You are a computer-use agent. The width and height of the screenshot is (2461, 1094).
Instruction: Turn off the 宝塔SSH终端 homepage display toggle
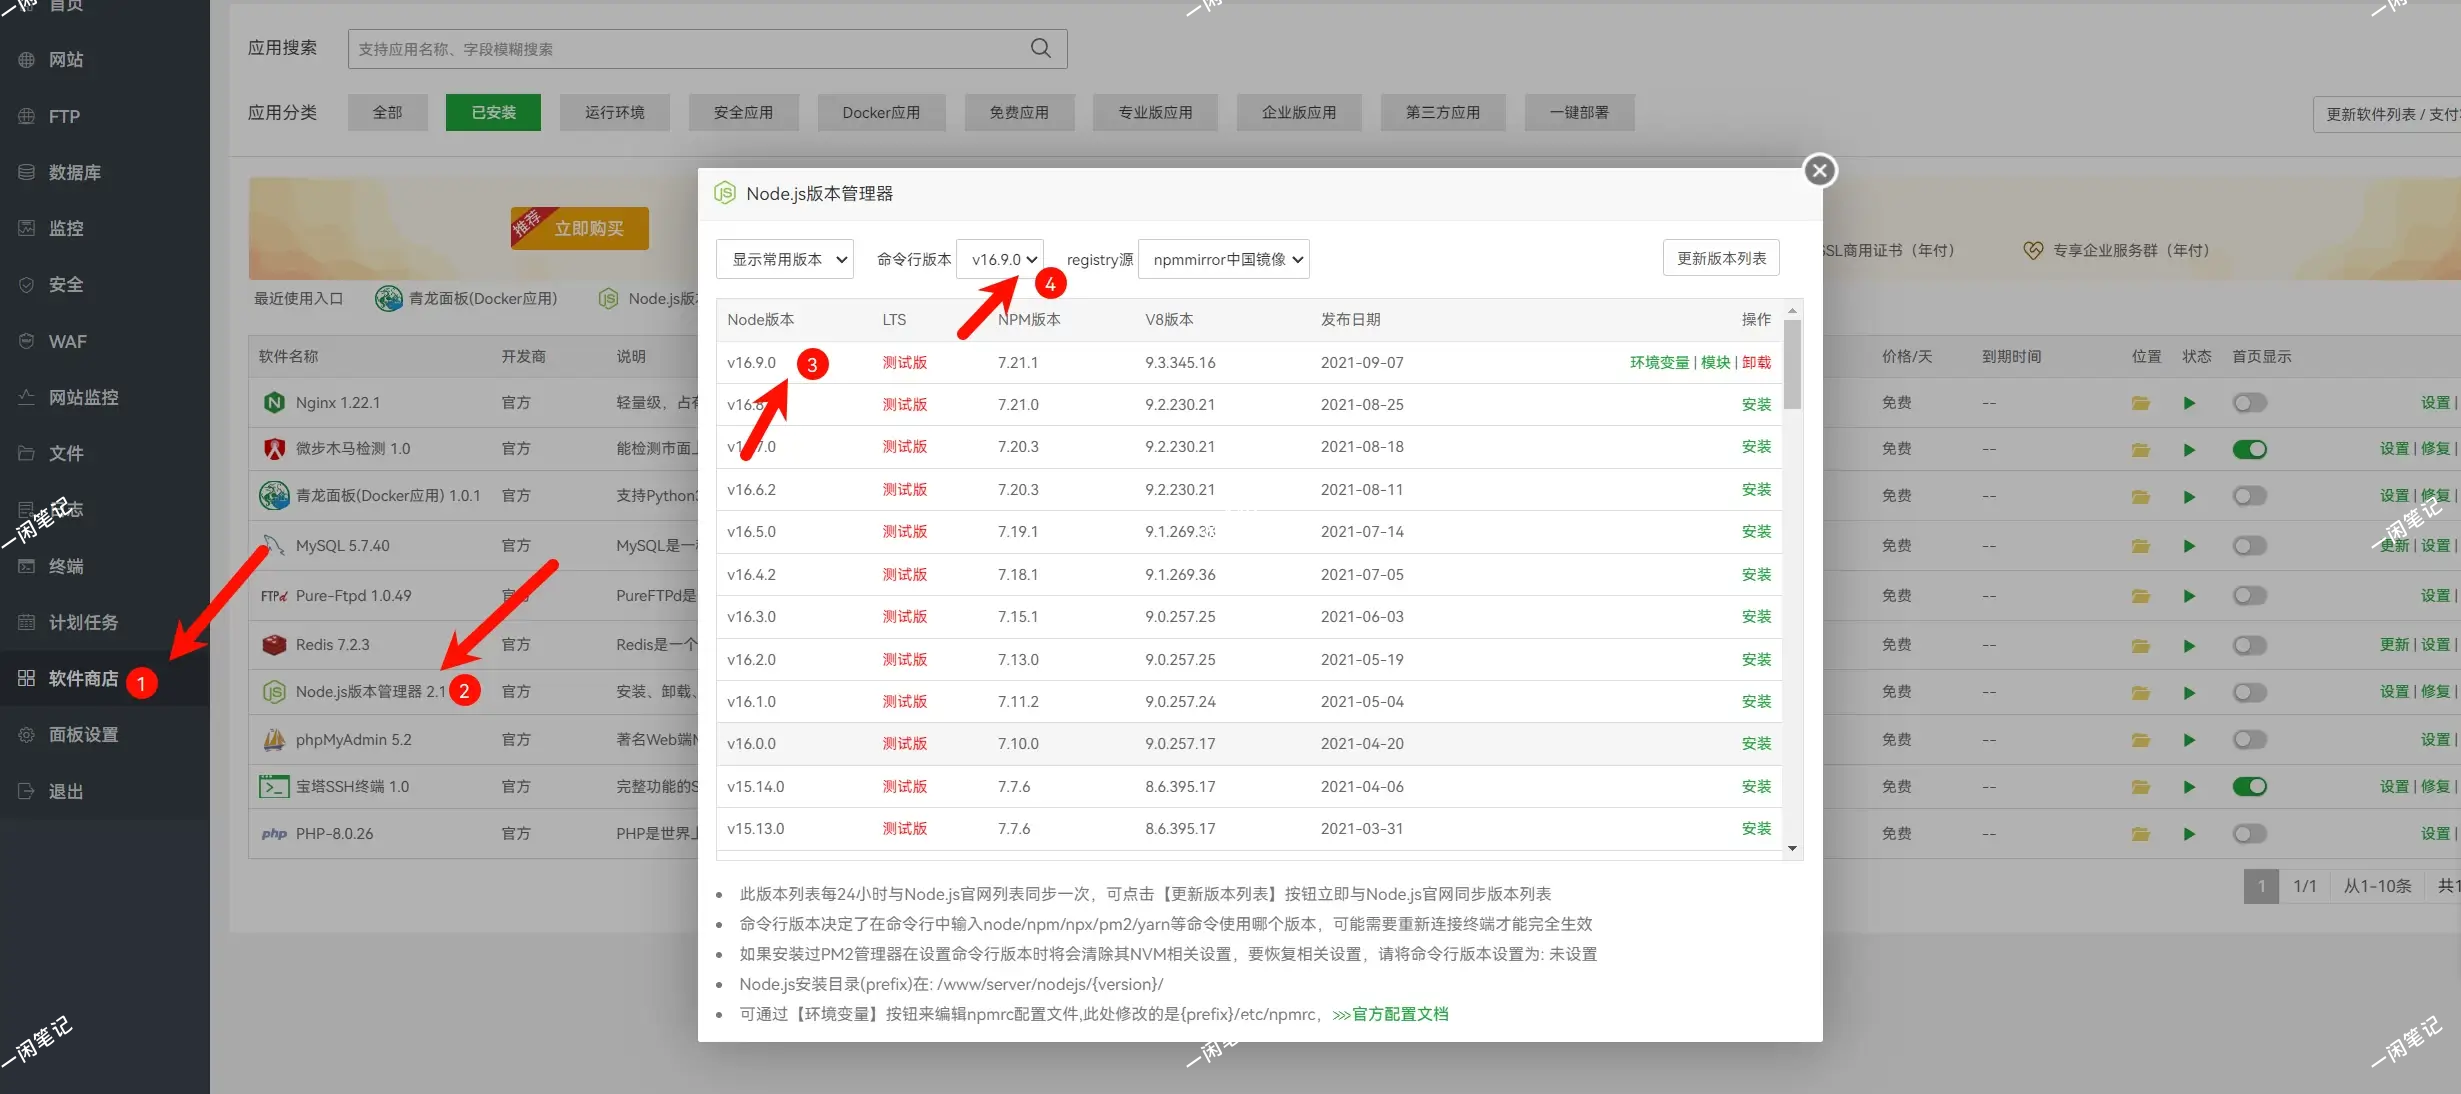tap(2249, 787)
